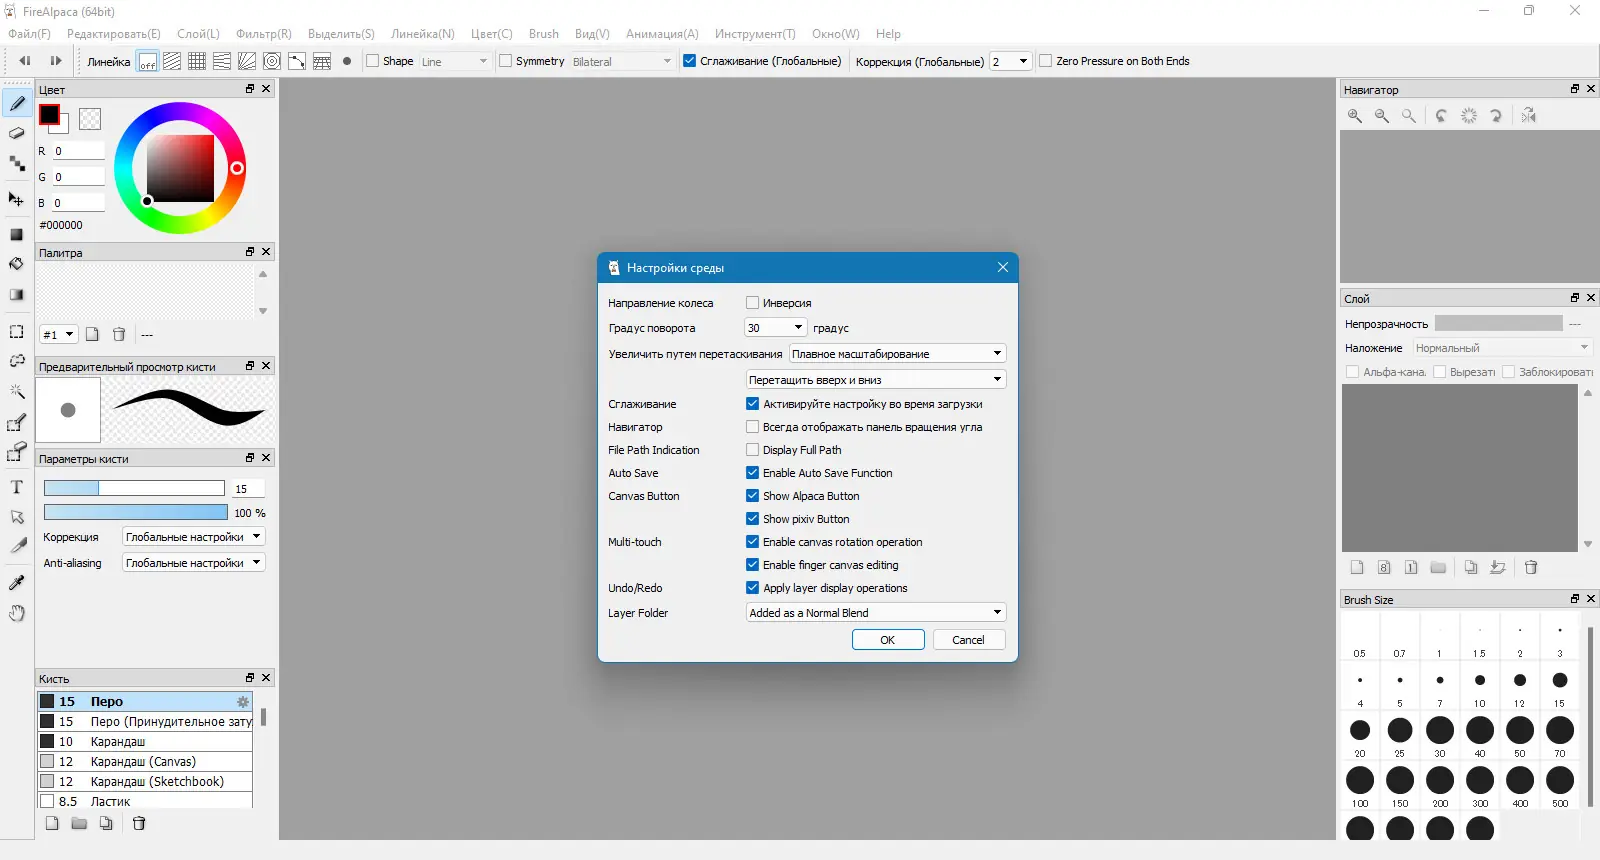Add a new layer folder in the Слой panel
Image resolution: width=1600 pixels, height=860 pixels.
1438,567
